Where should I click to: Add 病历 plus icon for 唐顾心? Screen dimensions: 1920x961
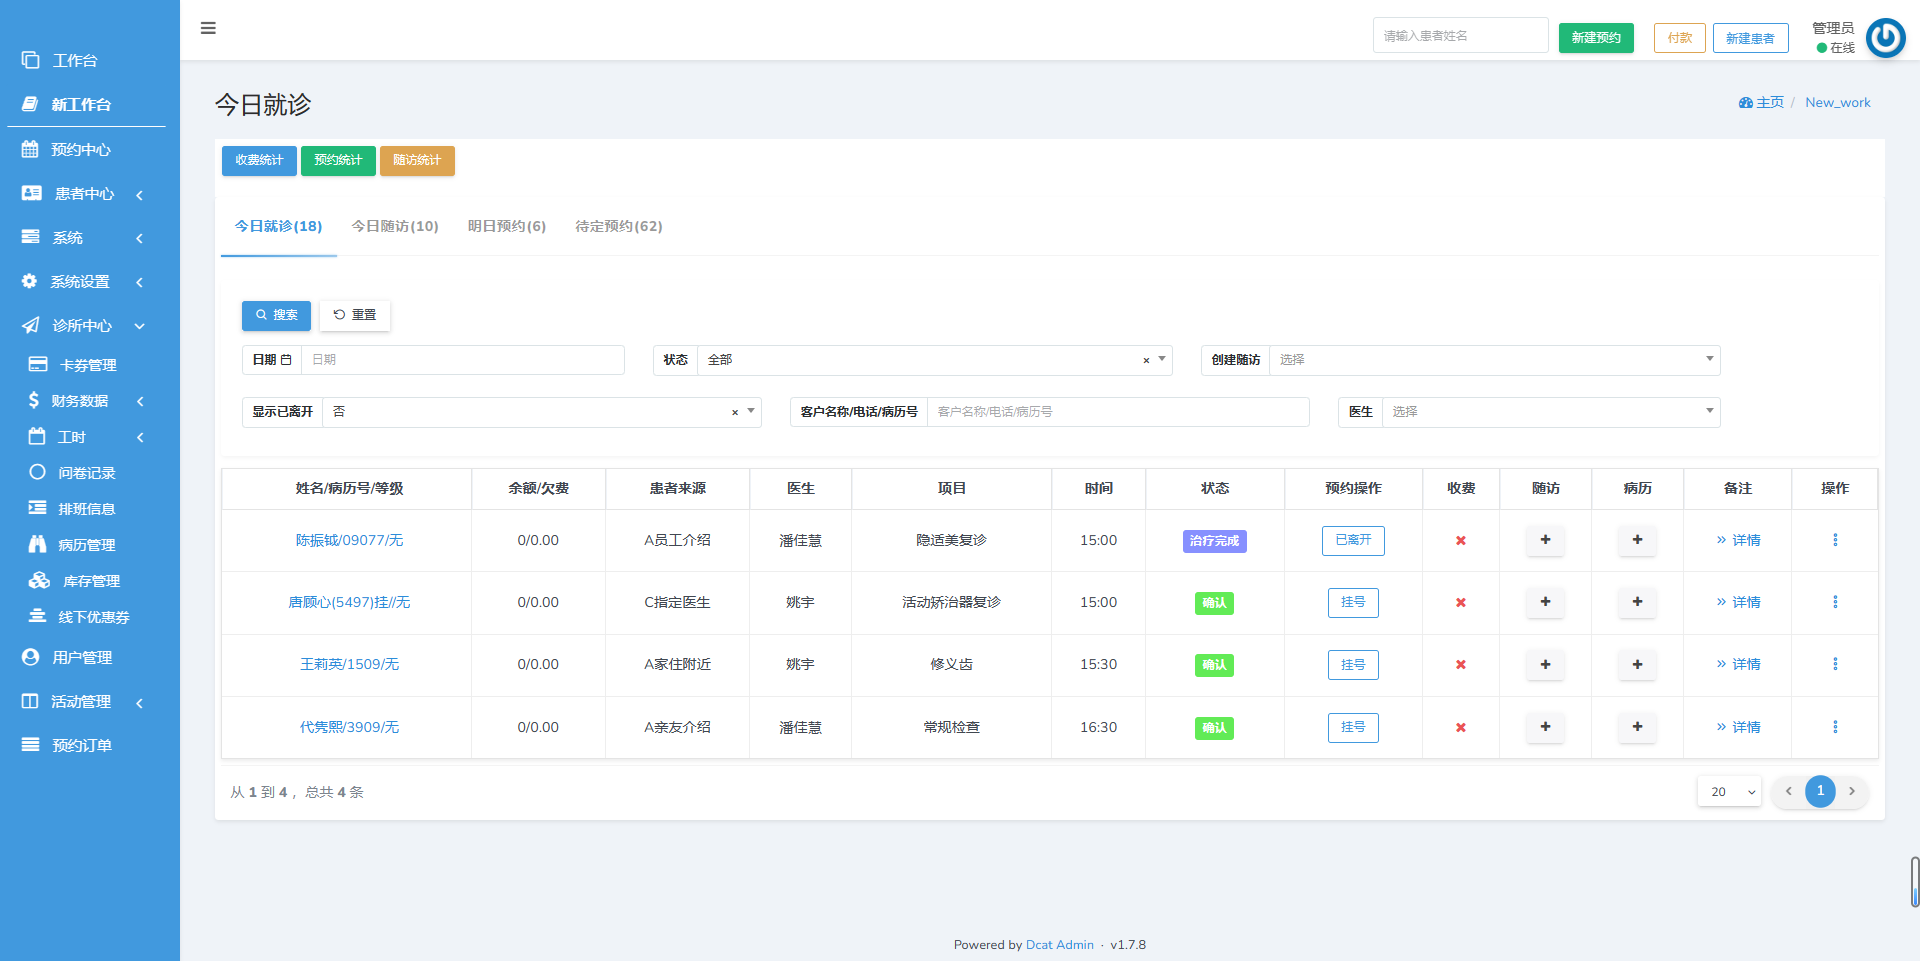click(1637, 602)
